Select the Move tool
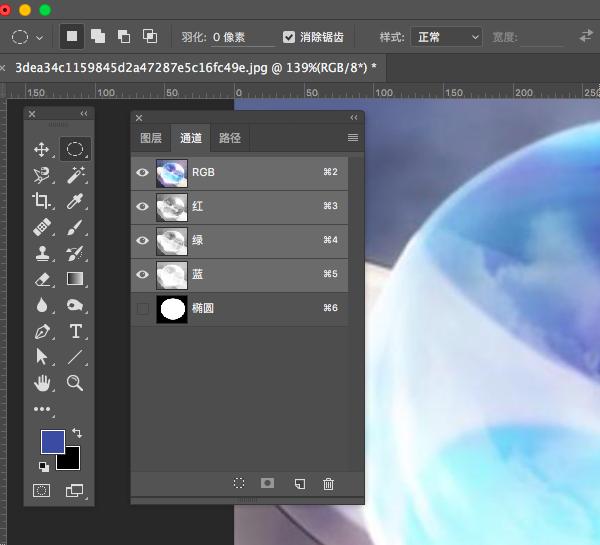Screen dimensions: 600x545 point(42,150)
